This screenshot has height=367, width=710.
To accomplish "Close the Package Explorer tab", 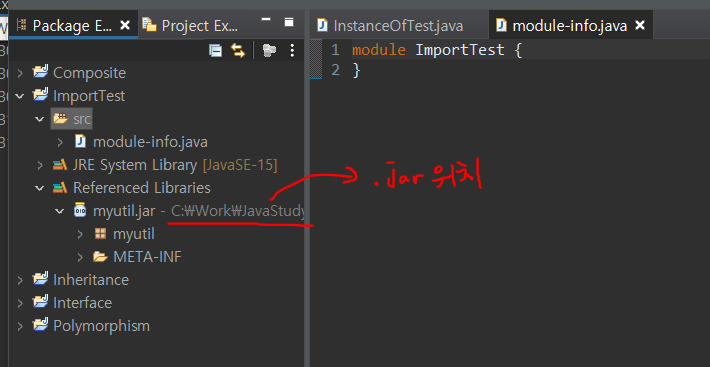I will point(125,25).
